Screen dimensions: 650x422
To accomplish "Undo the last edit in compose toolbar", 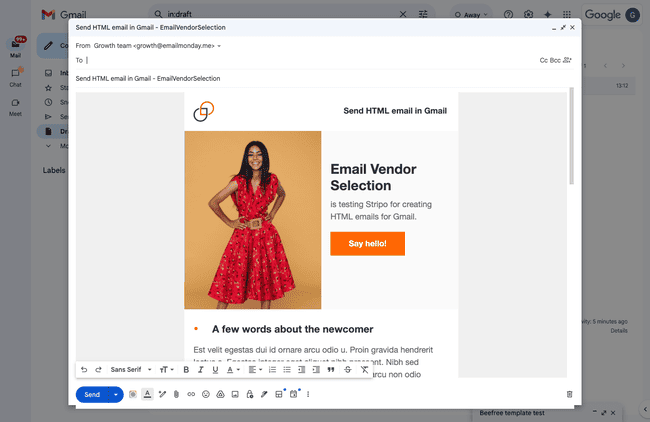I will 84,369.
